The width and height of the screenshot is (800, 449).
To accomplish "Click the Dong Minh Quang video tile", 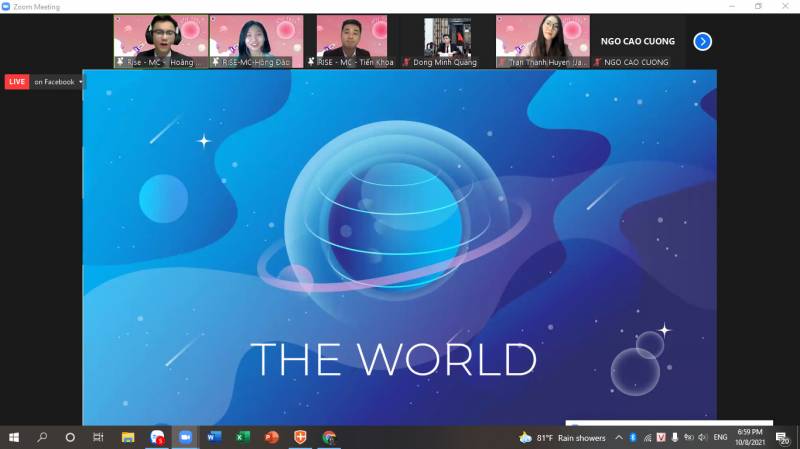I will click(447, 41).
